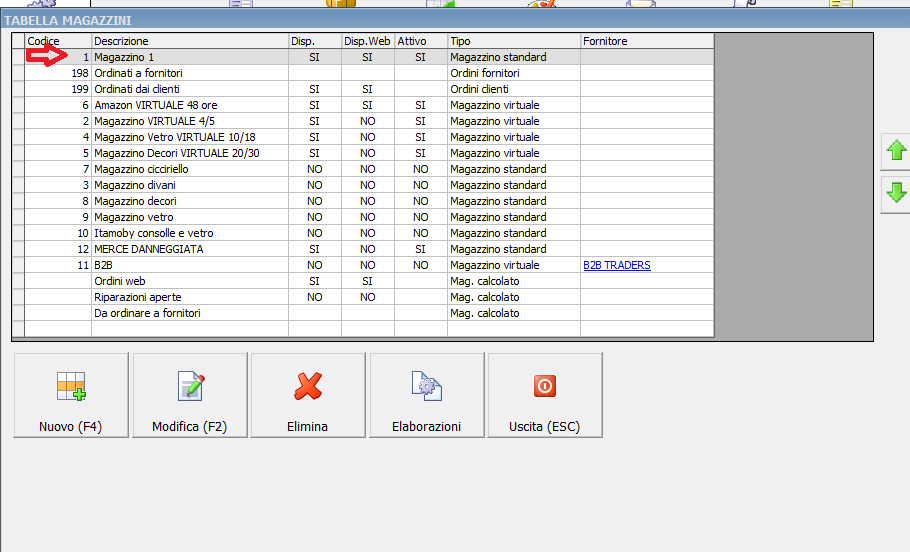Click Disp. cell of Magazzino divani row
This screenshot has width=910, height=552.
(x=315, y=185)
